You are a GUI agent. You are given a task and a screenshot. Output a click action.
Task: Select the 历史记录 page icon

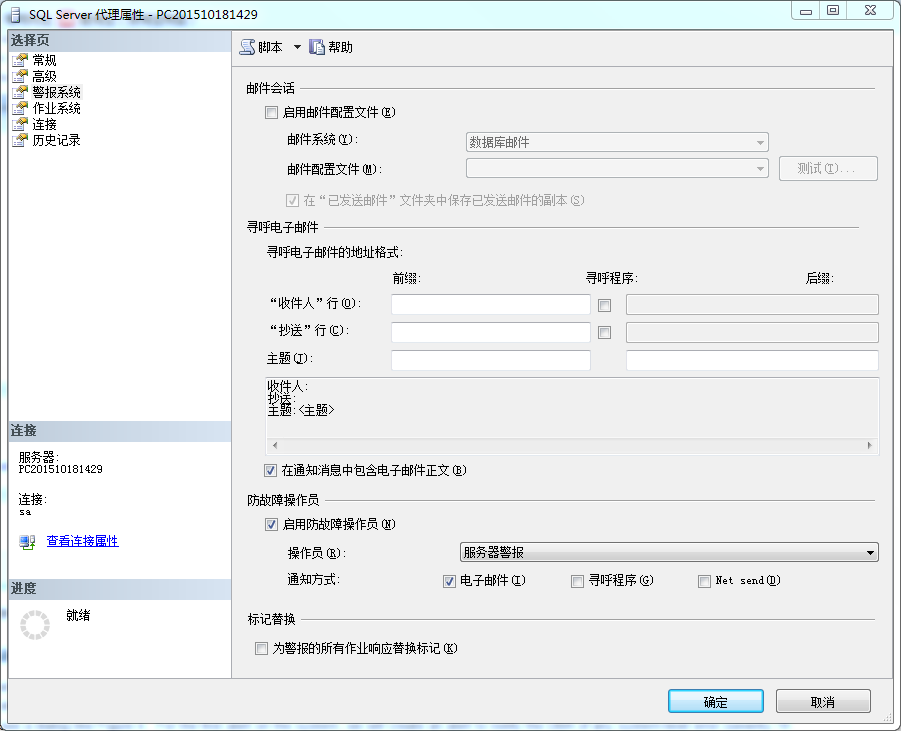19,140
